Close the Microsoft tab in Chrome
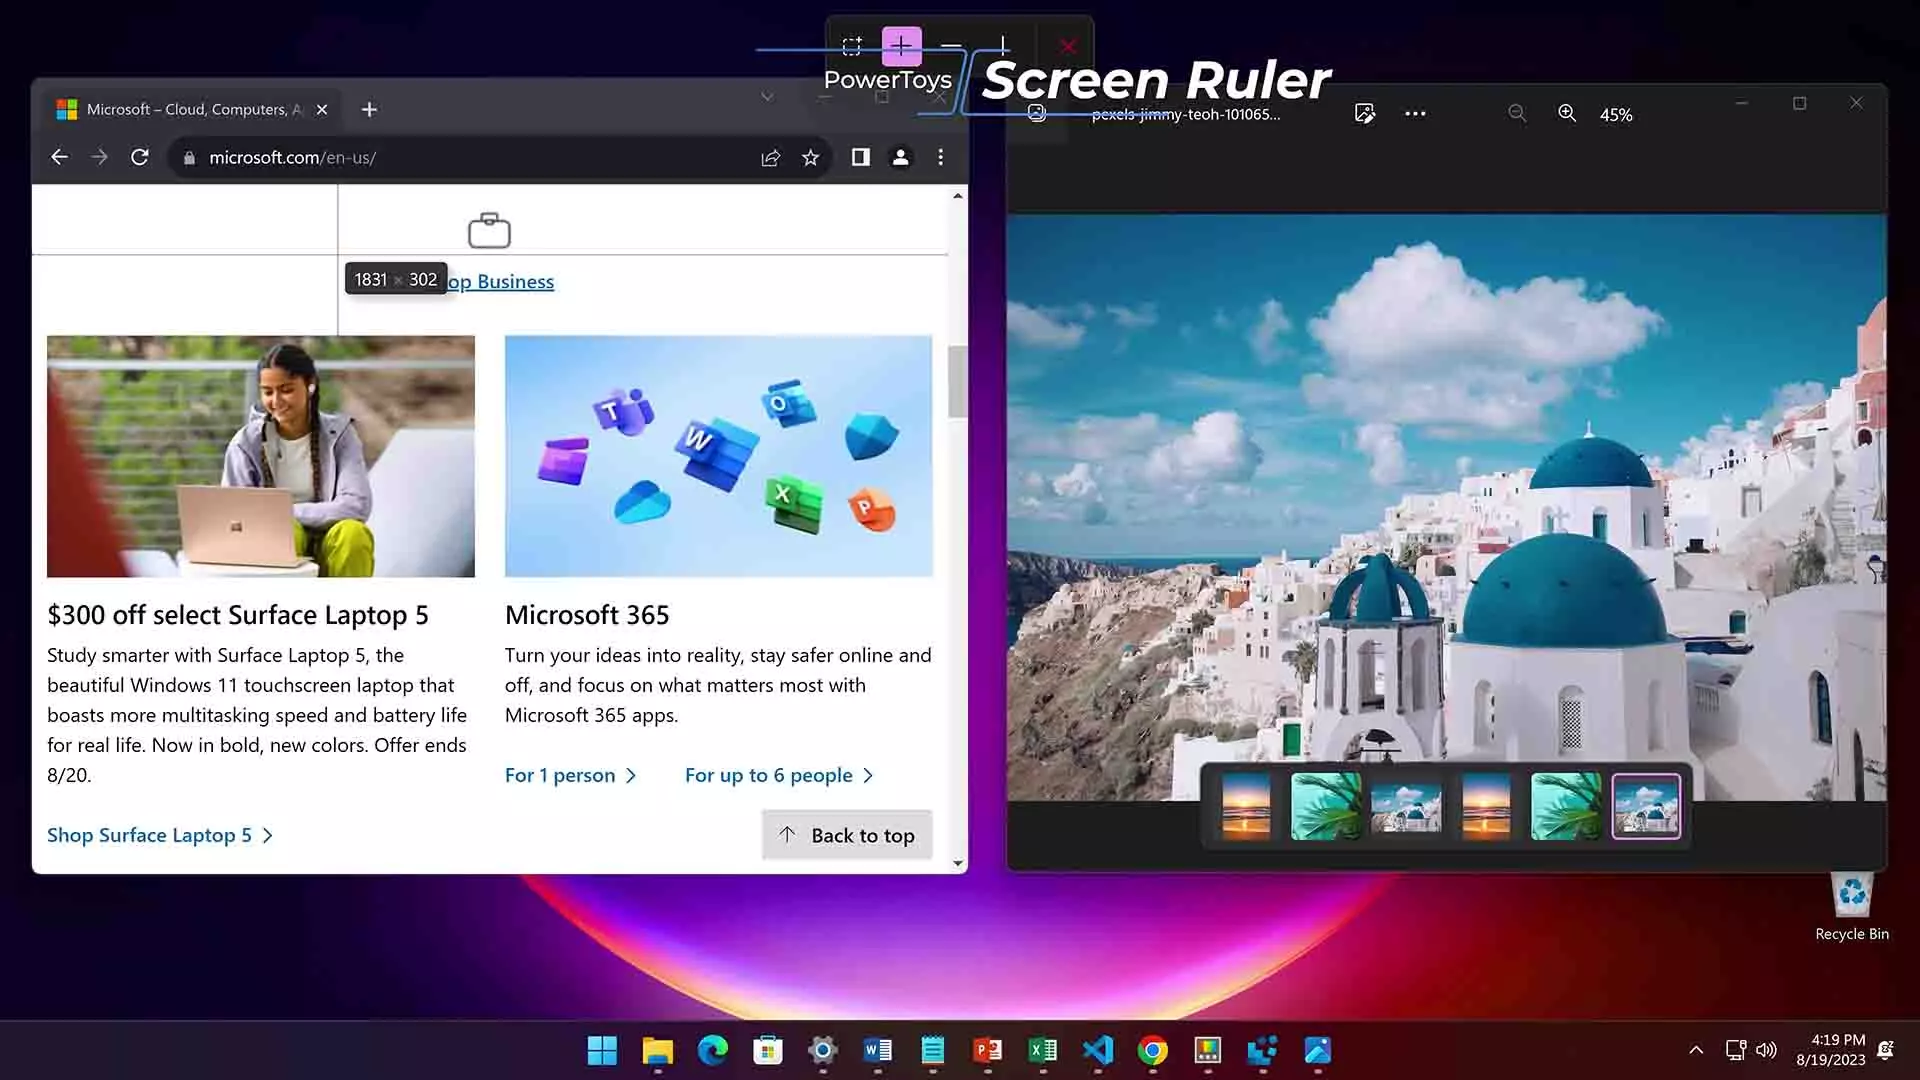1920x1080 pixels. click(x=322, y=109)
